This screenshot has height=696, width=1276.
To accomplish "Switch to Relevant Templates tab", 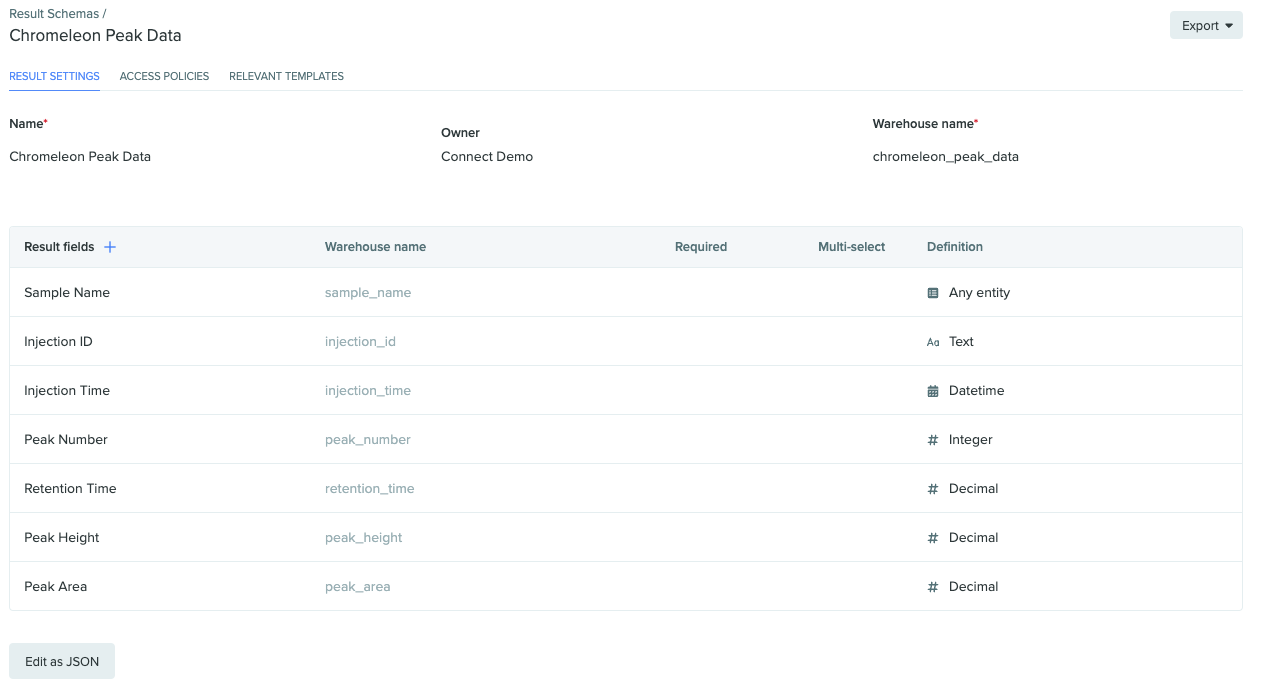I will point(286,76).
